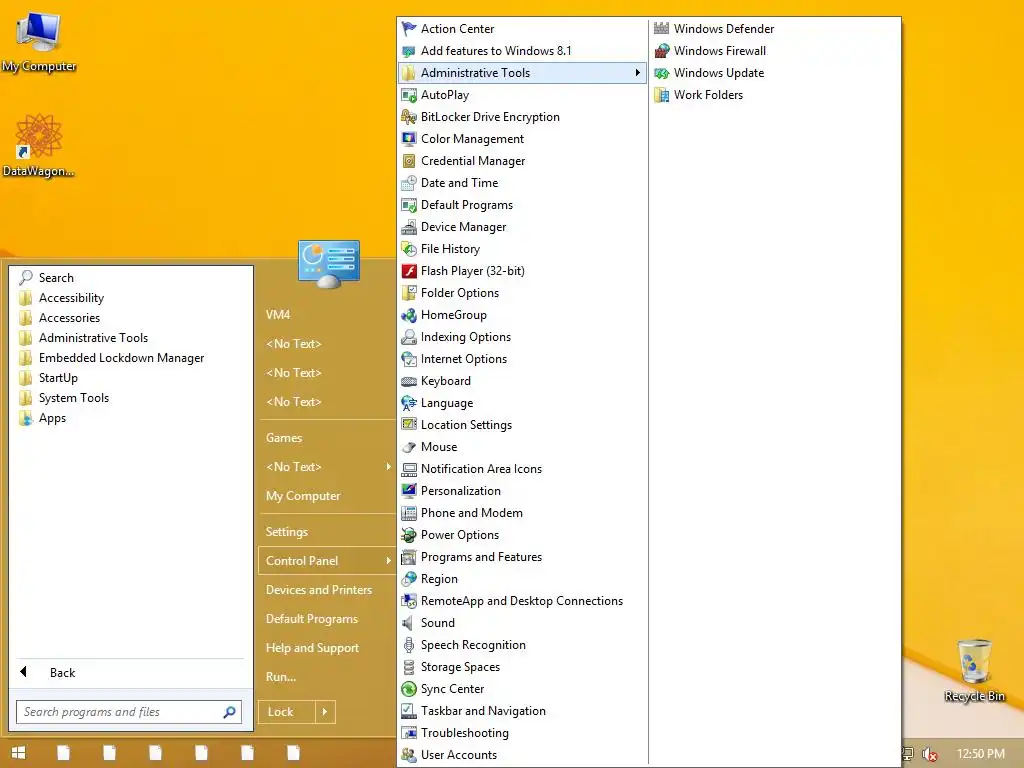Viewport: 1024px width, 768px height.
Task: Open Programs and Features
Action: point(522,557)
